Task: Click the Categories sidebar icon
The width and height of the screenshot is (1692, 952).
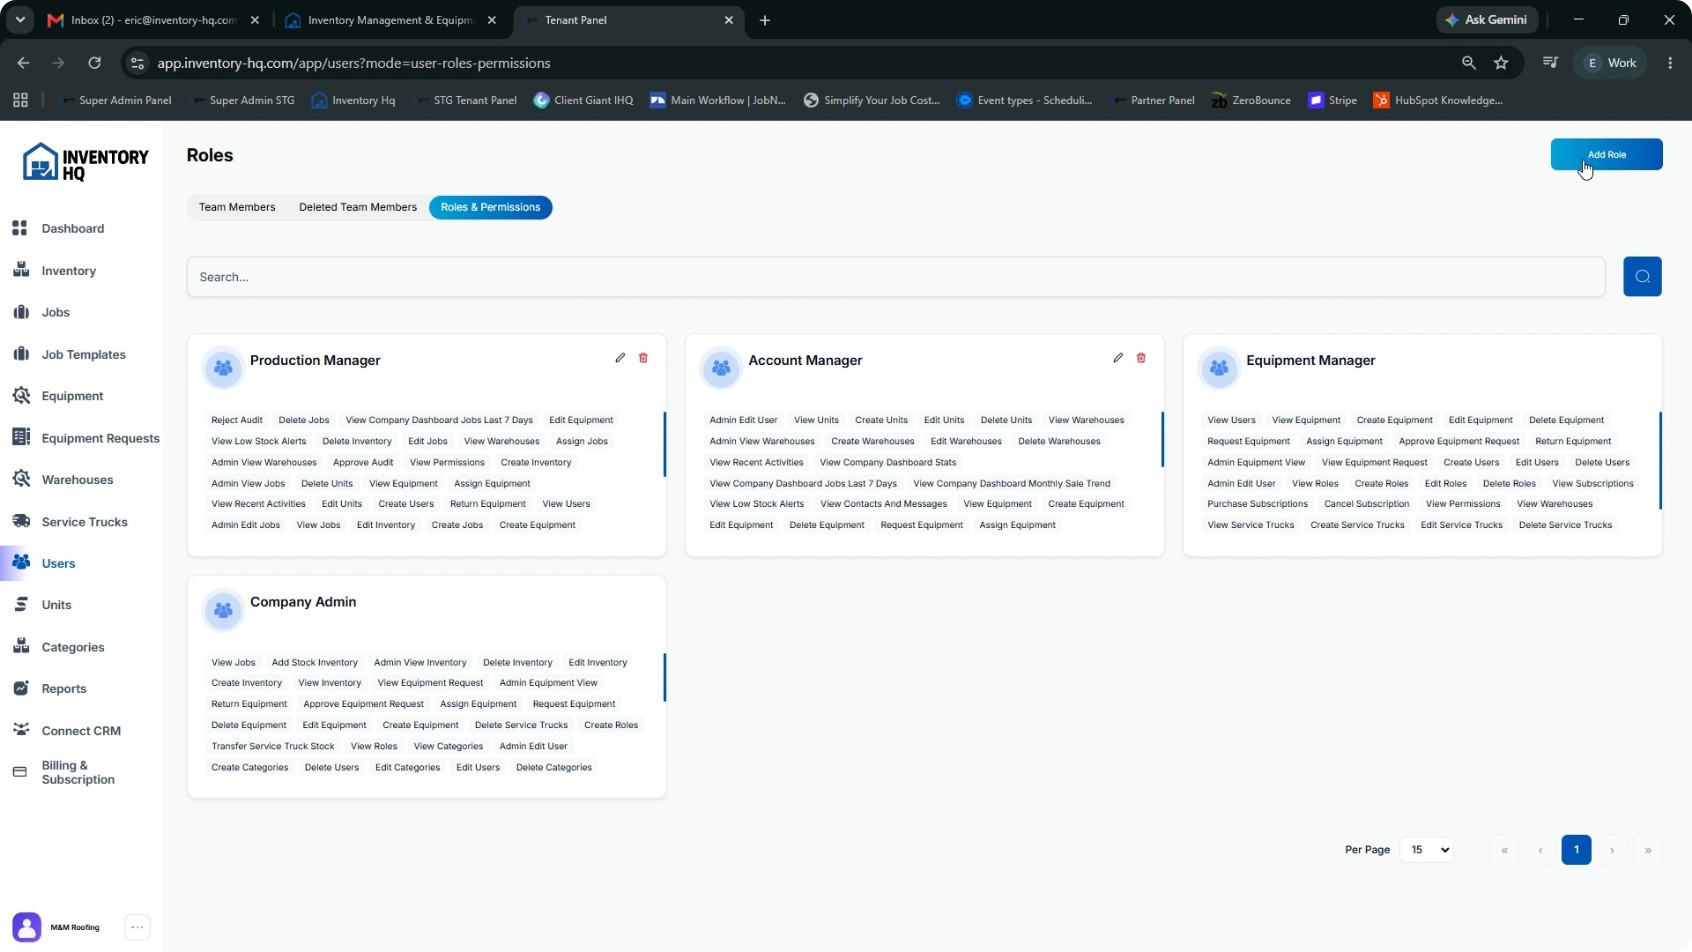Action: coord(20,646)
